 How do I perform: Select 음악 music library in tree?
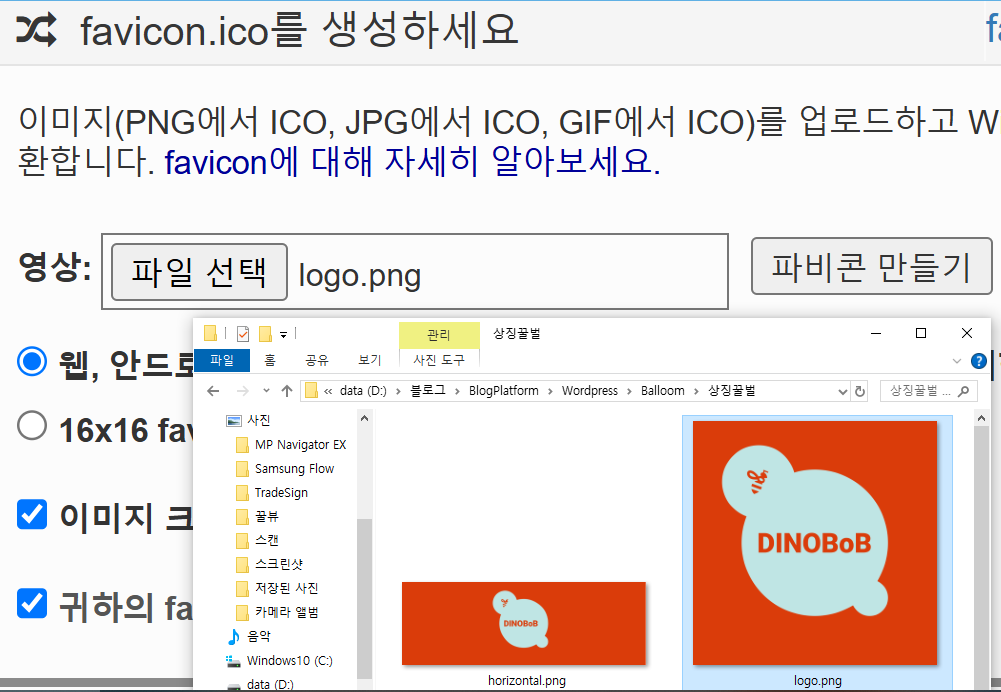(x=259, y=636)
